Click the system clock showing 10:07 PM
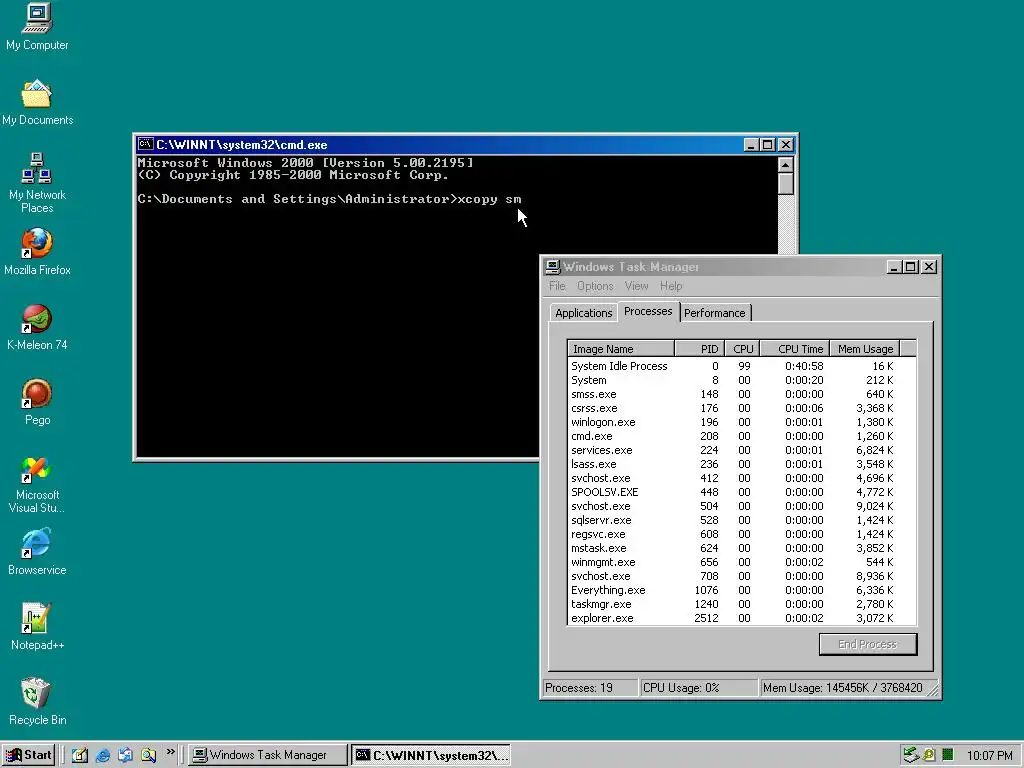This screenshot has width=1024, height=768. click(x=989, y=756)
